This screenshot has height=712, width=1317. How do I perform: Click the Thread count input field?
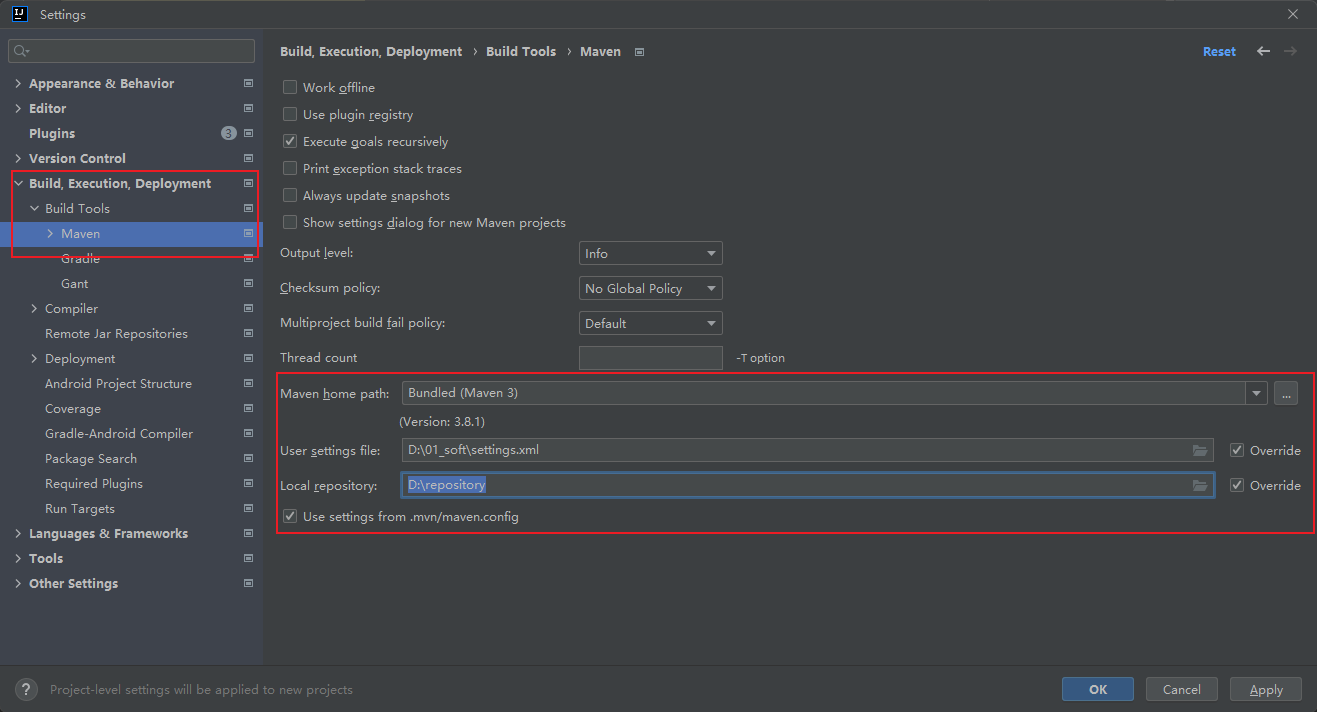click(651, 358)
